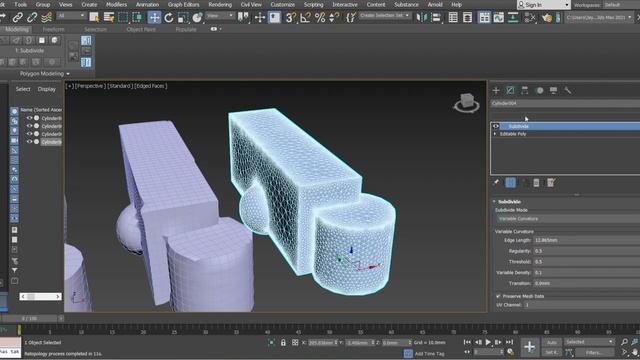The height and width of the screenshot is (360, 640).
Task: Activate the Select and Move tool
Action: pyautogui.click(x=154, y=17)
